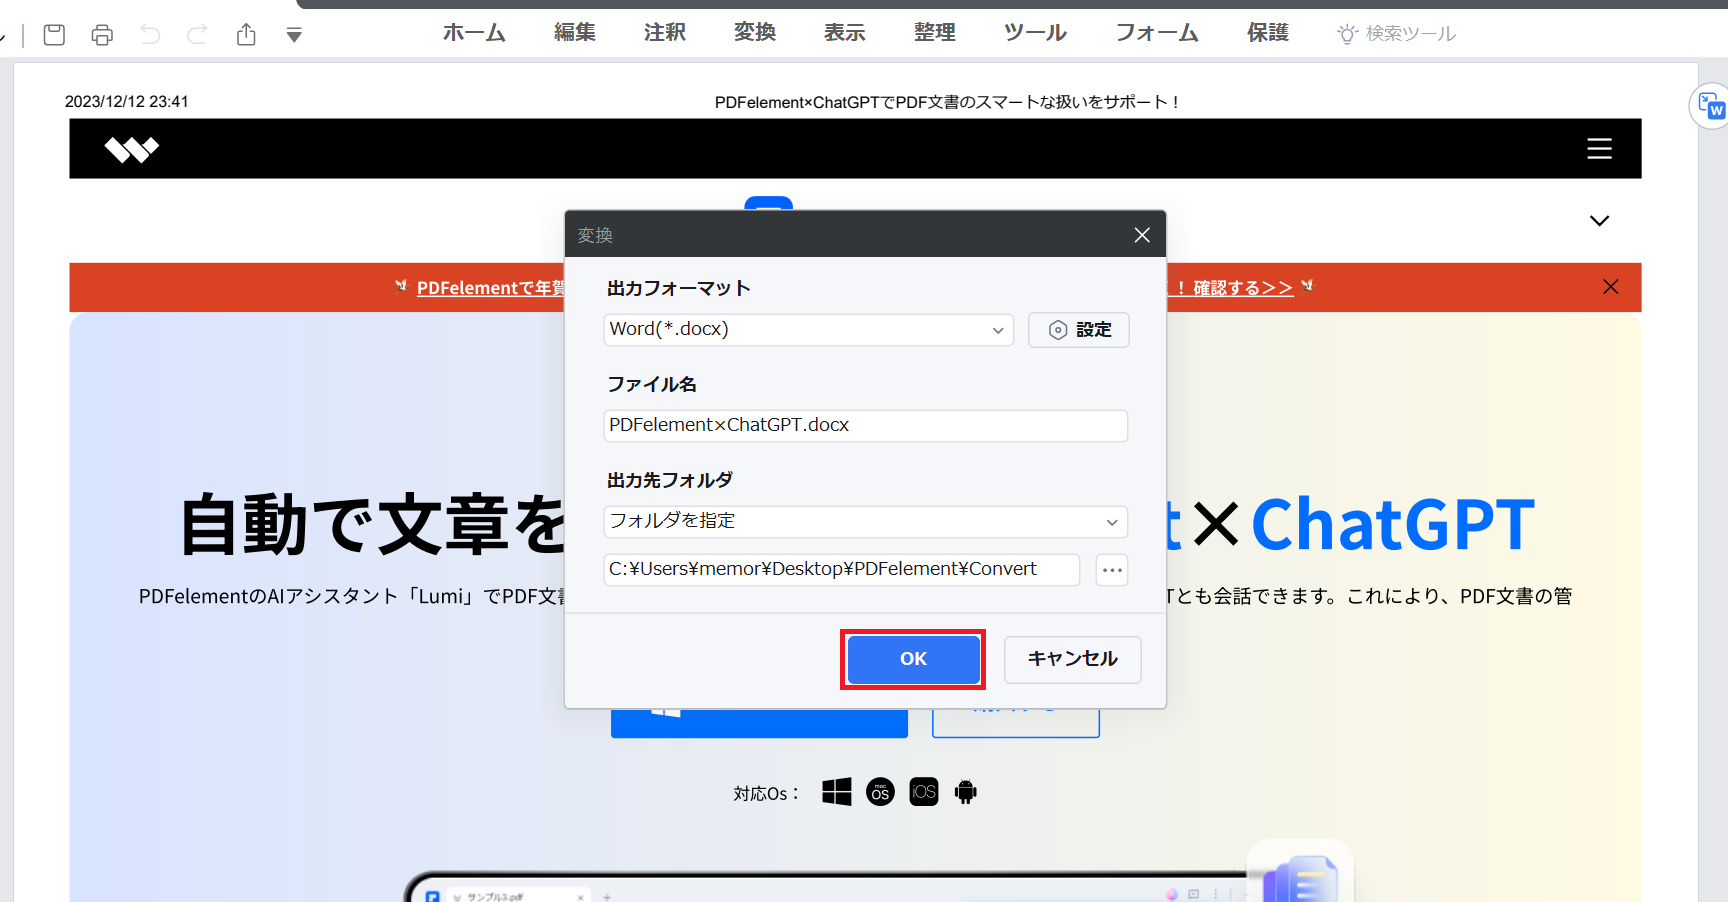The image size is (1728, 902).
Task: Open 設定 for the output format
Action: pyautogui.click(x=1079, y=330)
